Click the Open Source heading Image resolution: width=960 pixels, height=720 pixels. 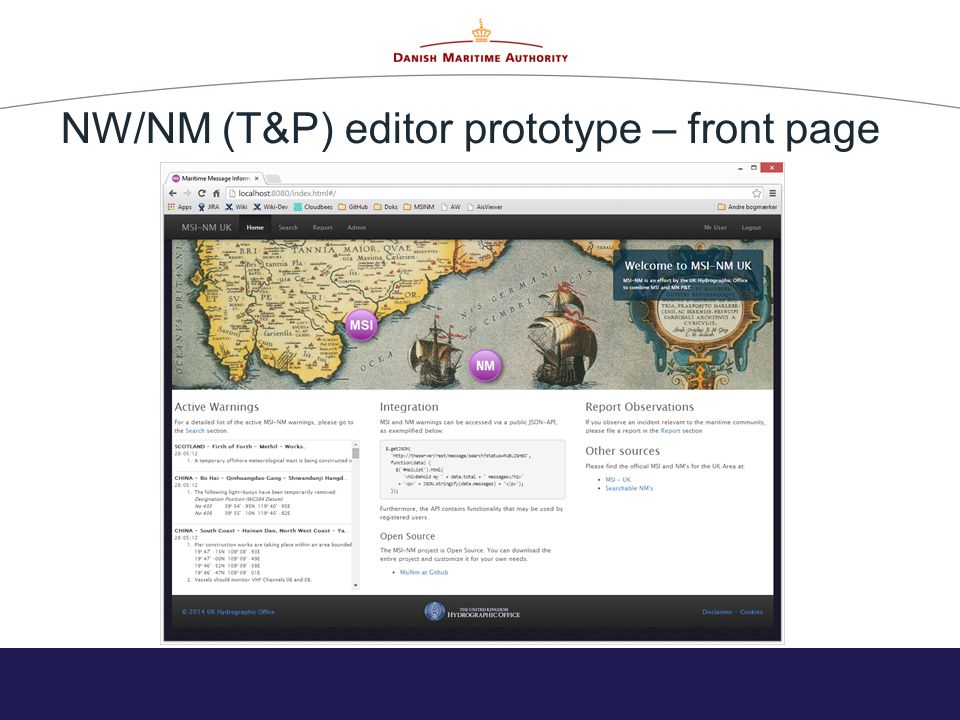tap(407, 536)
